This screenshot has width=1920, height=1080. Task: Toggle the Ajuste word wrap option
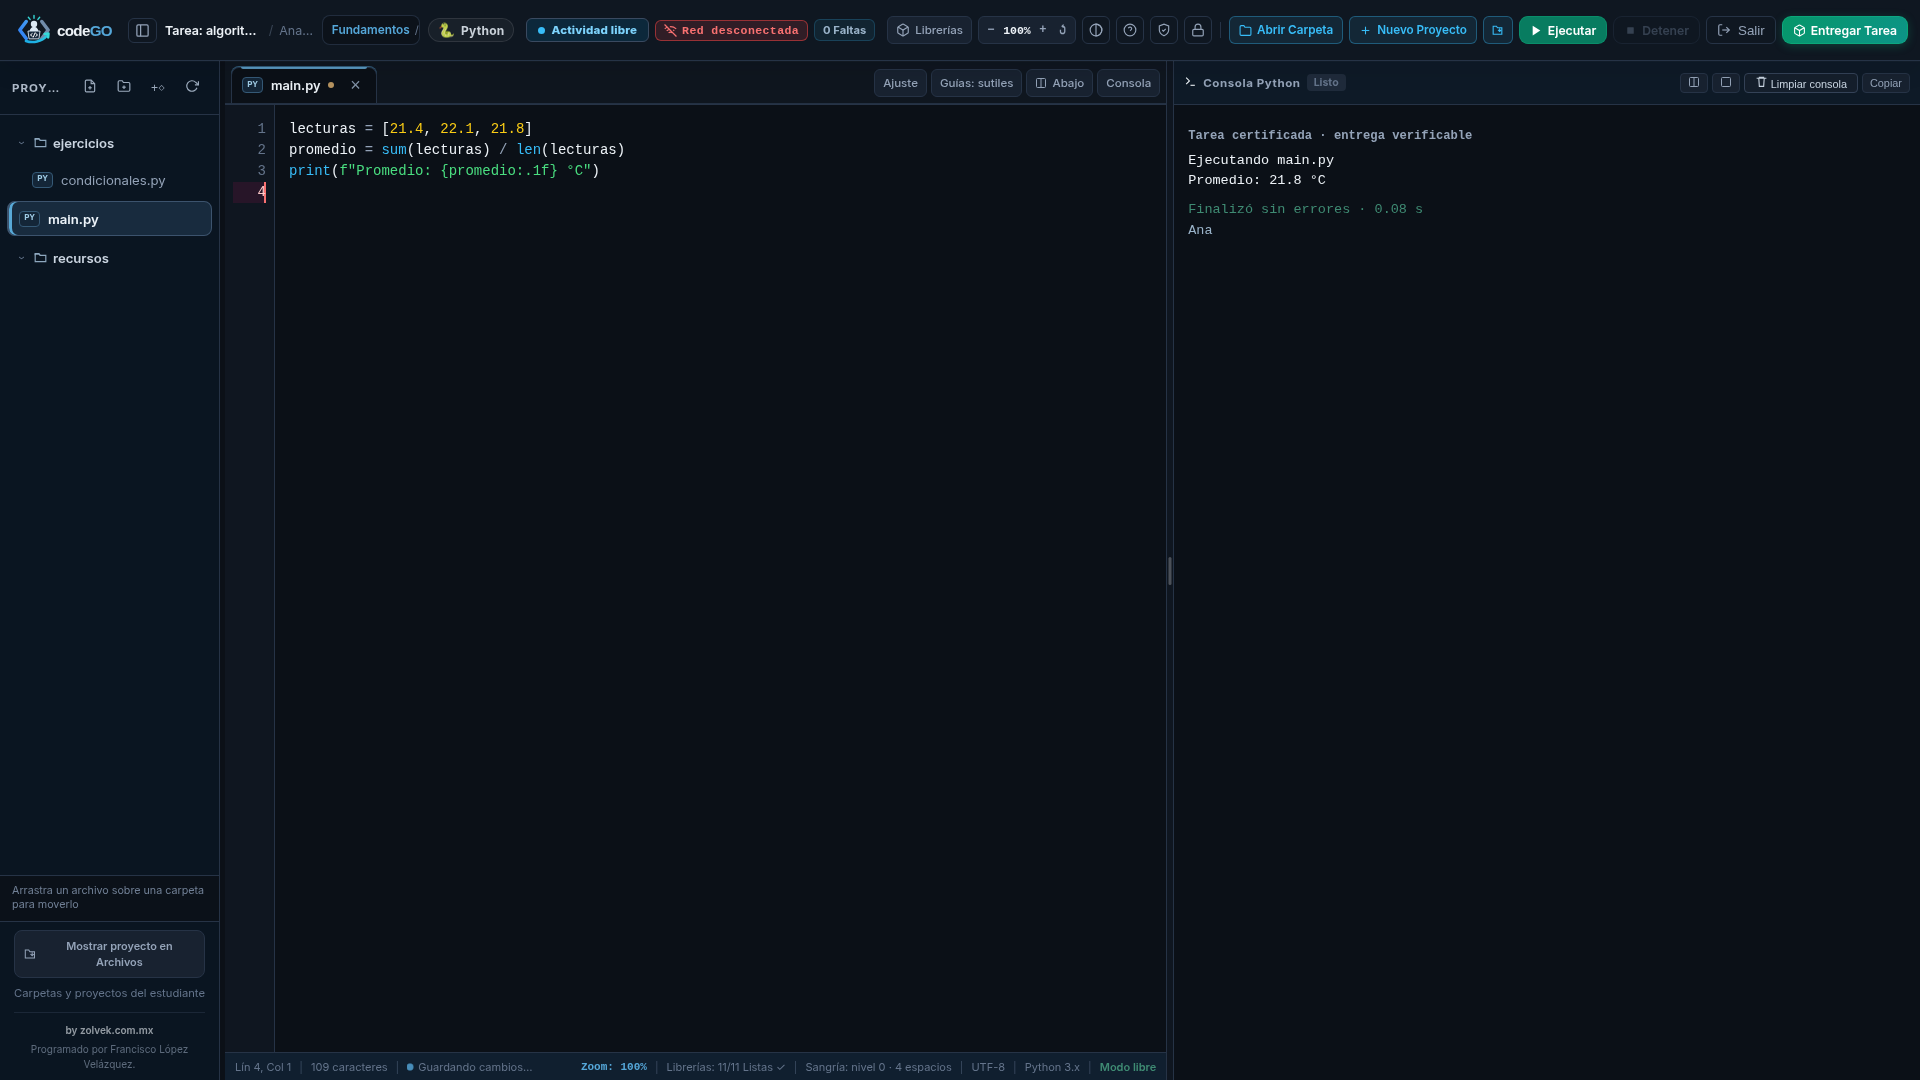900,83
